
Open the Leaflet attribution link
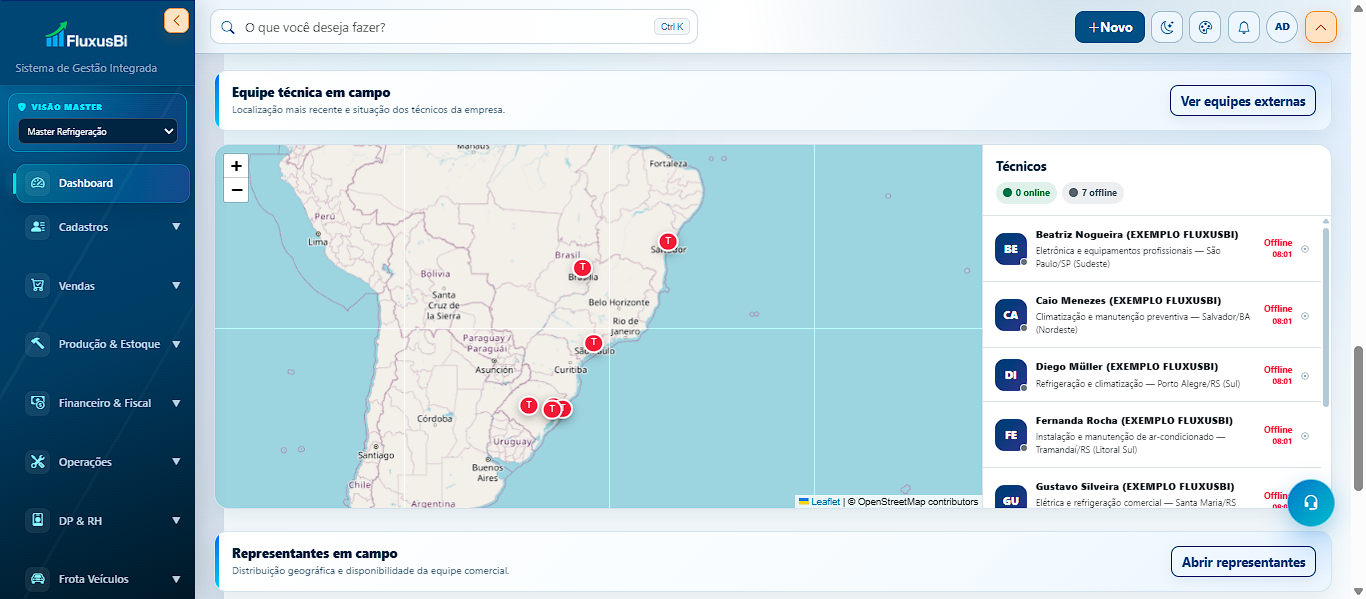tap(819, 502)
